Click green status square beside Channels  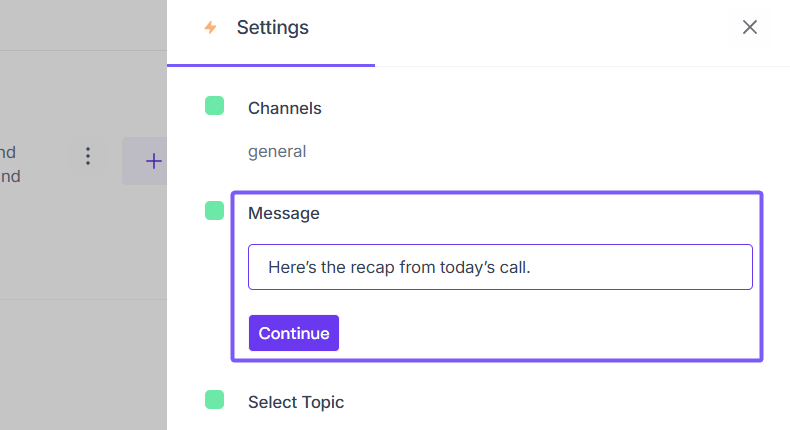(214, 106)
